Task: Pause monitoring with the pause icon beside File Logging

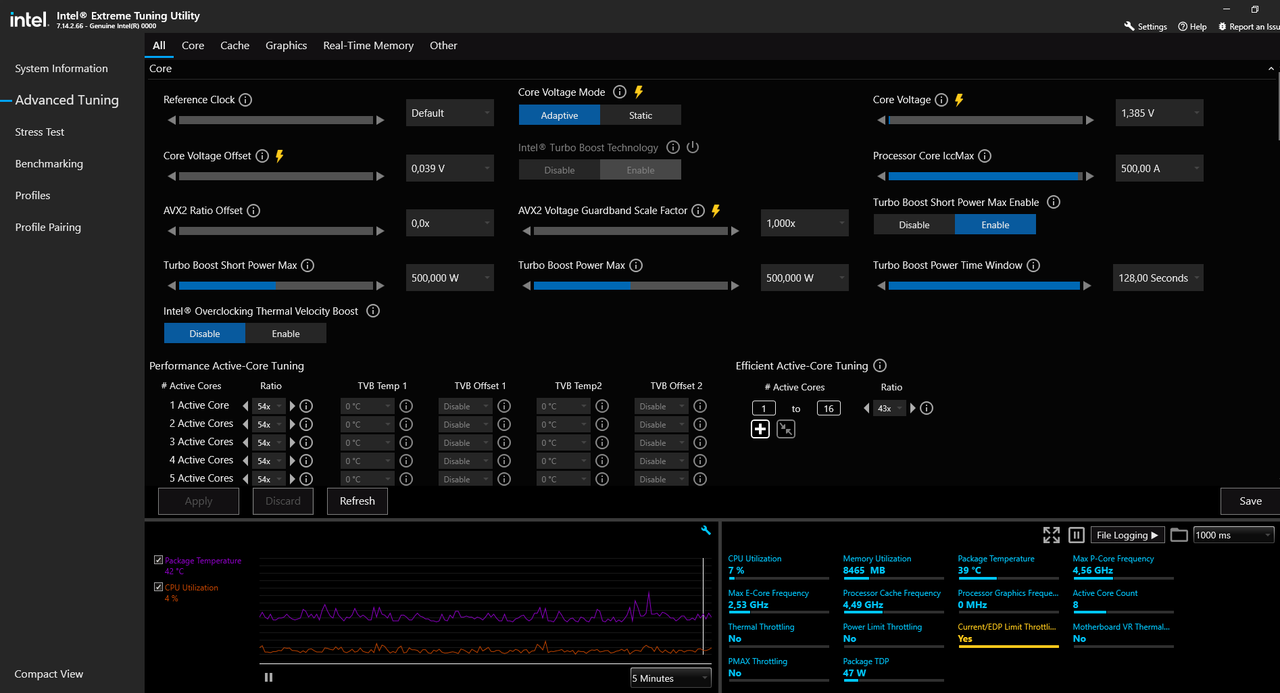Action: coord(1077,535)
